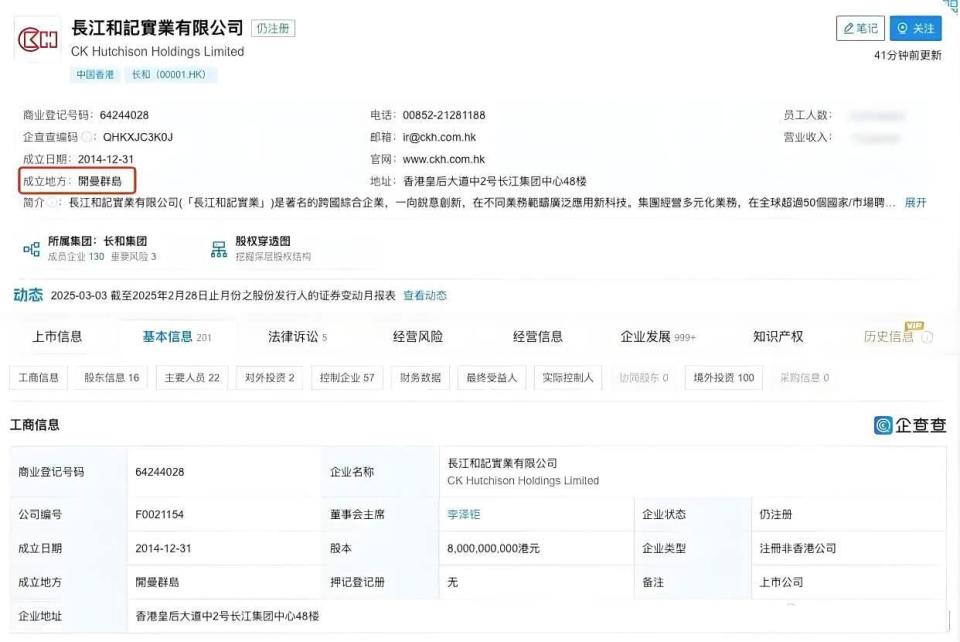
Task: Click email ir@ckh.com.hk
Action: (x=439, y=137)
